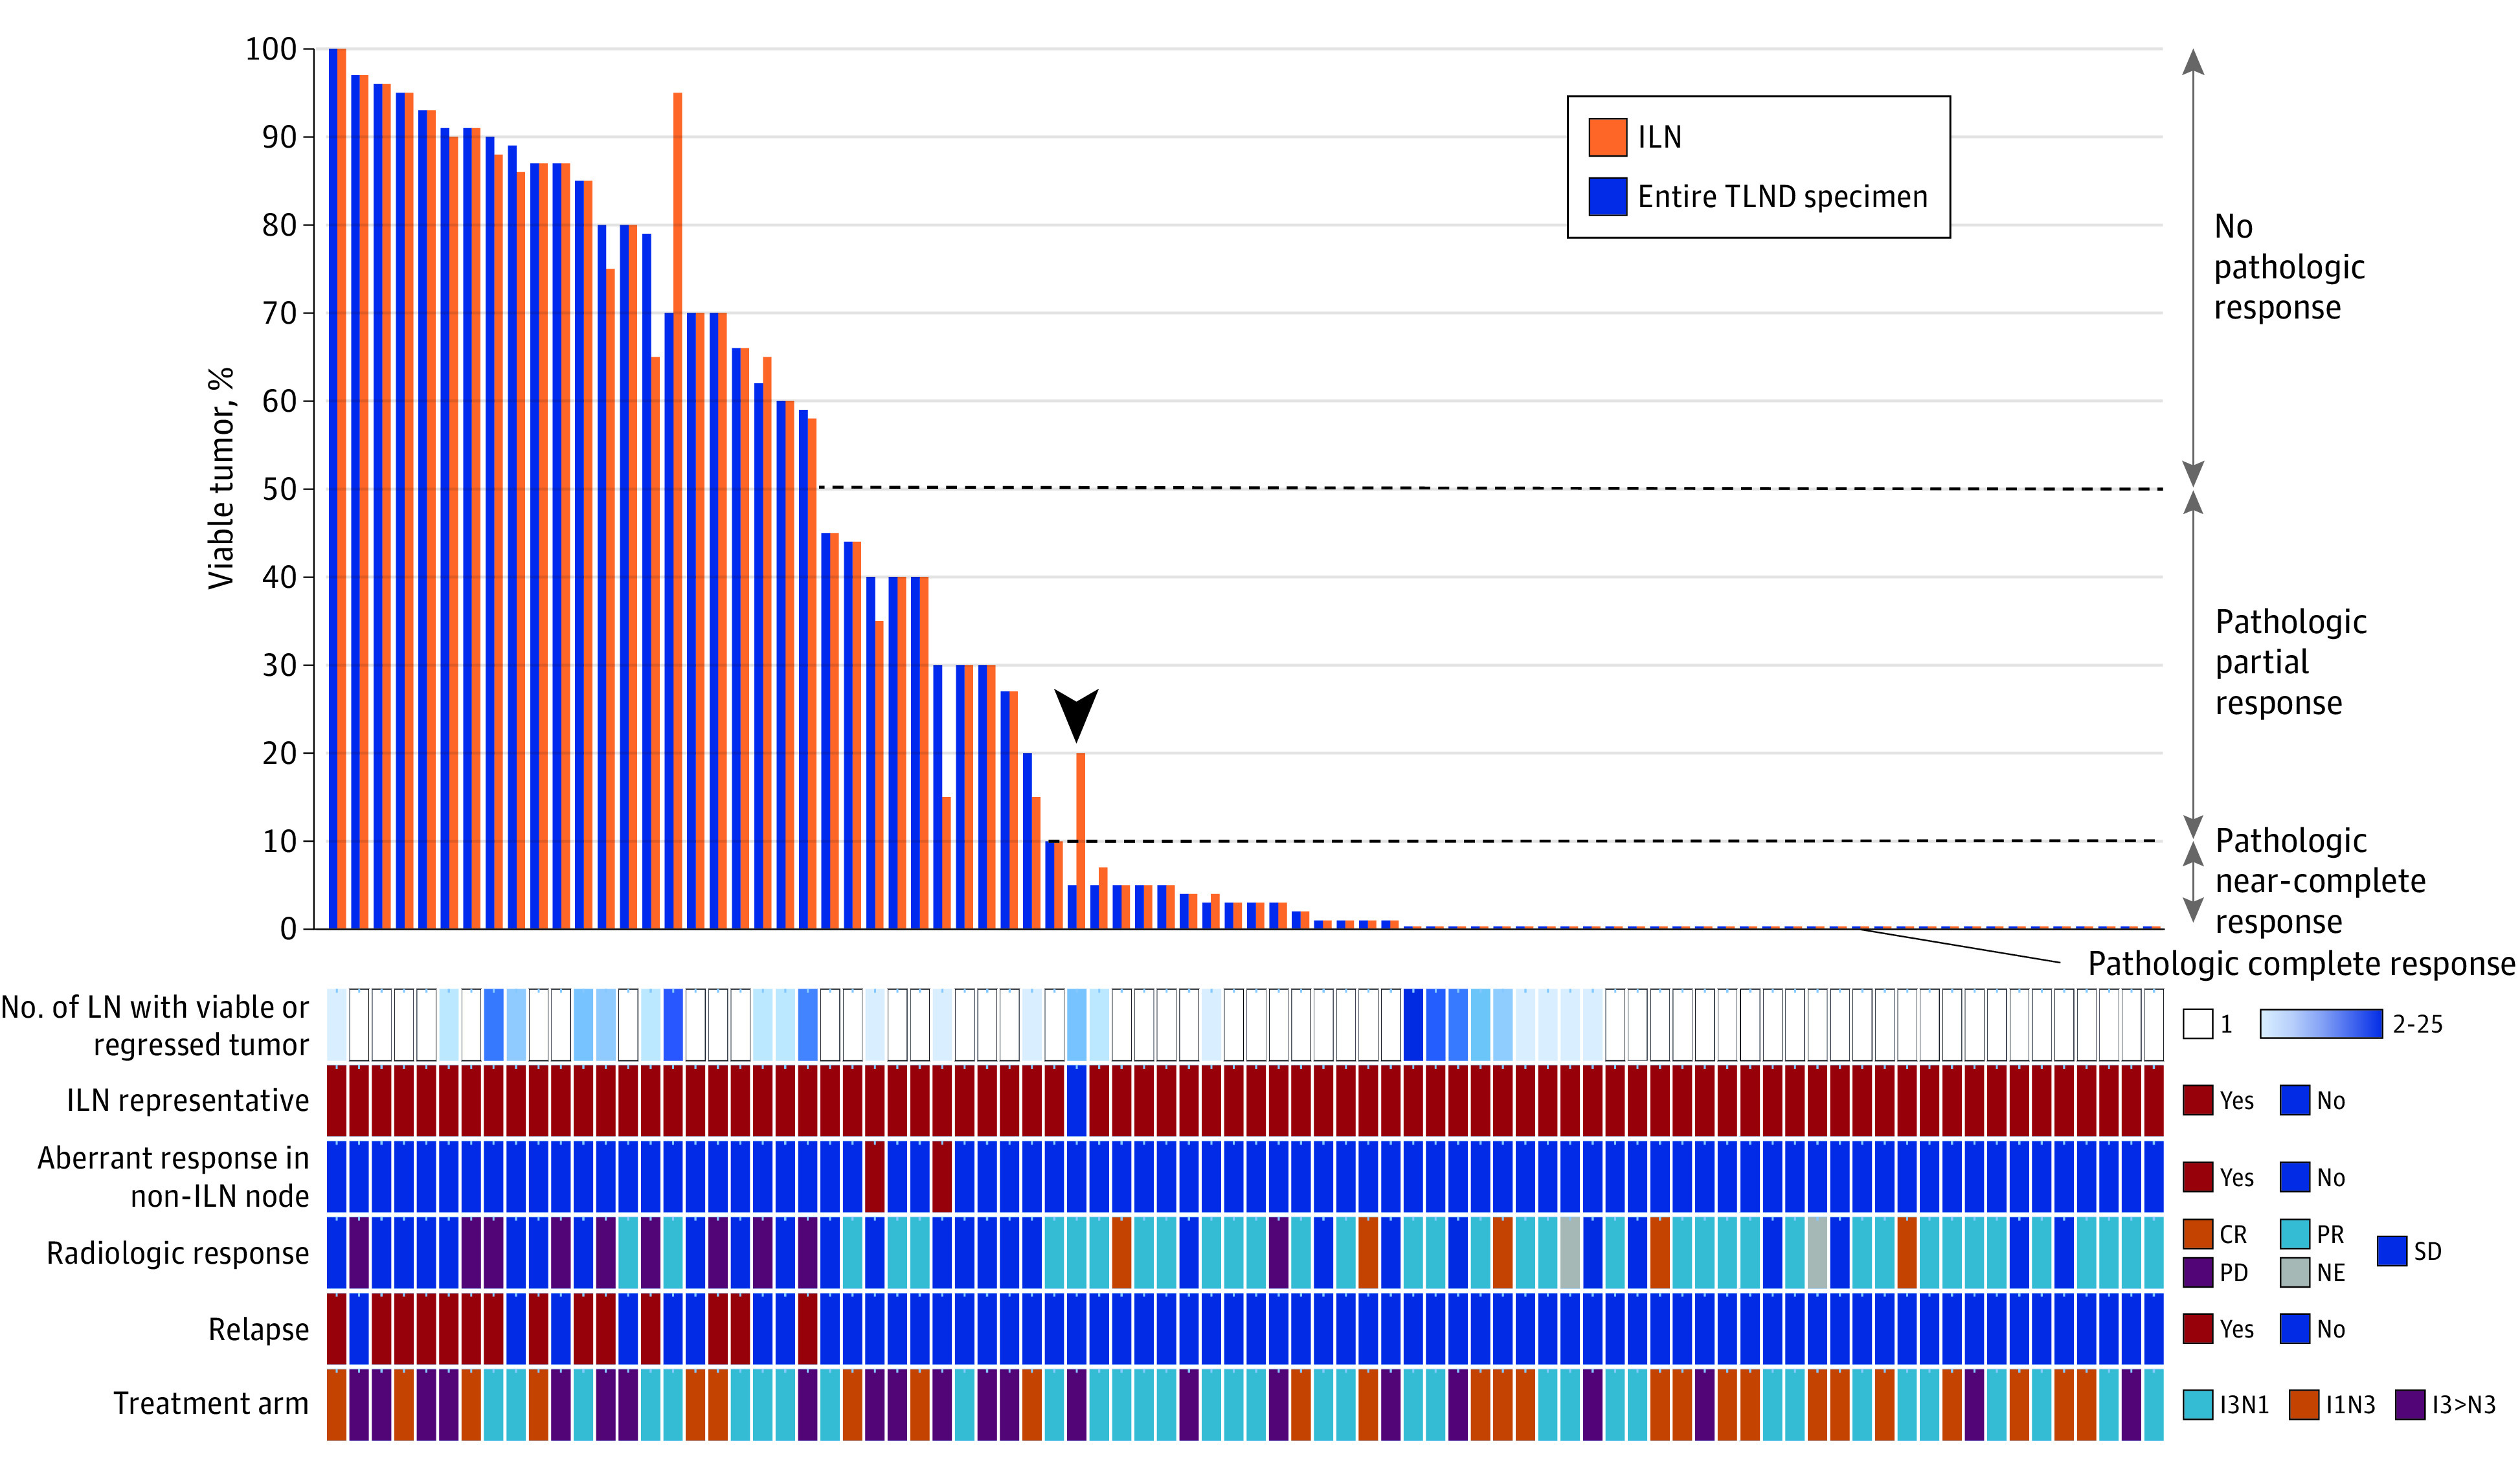The image size is (2520, 1478).
Task: Click the white '1' lymph node legend box
Action: click(2198, 1024)
